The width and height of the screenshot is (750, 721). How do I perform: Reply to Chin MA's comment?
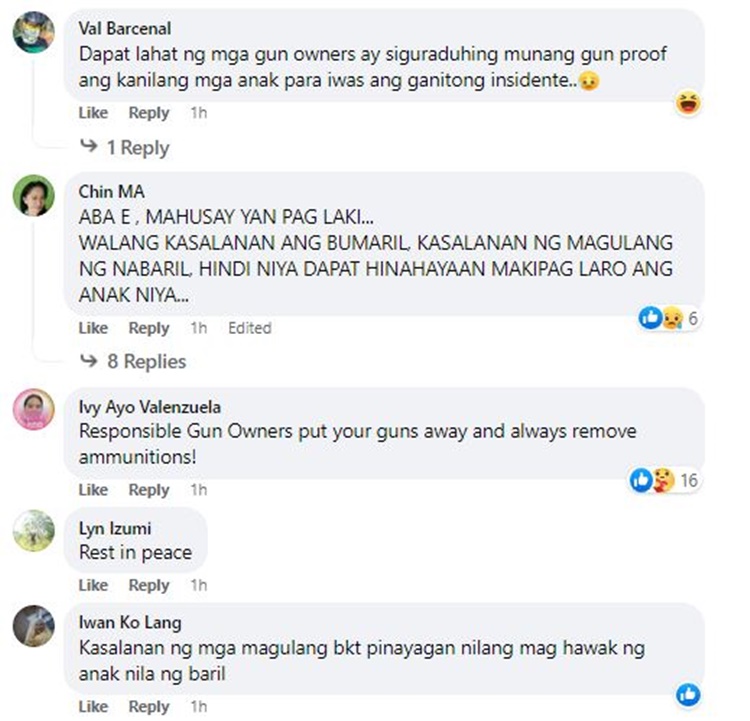(x=149, y=328)
